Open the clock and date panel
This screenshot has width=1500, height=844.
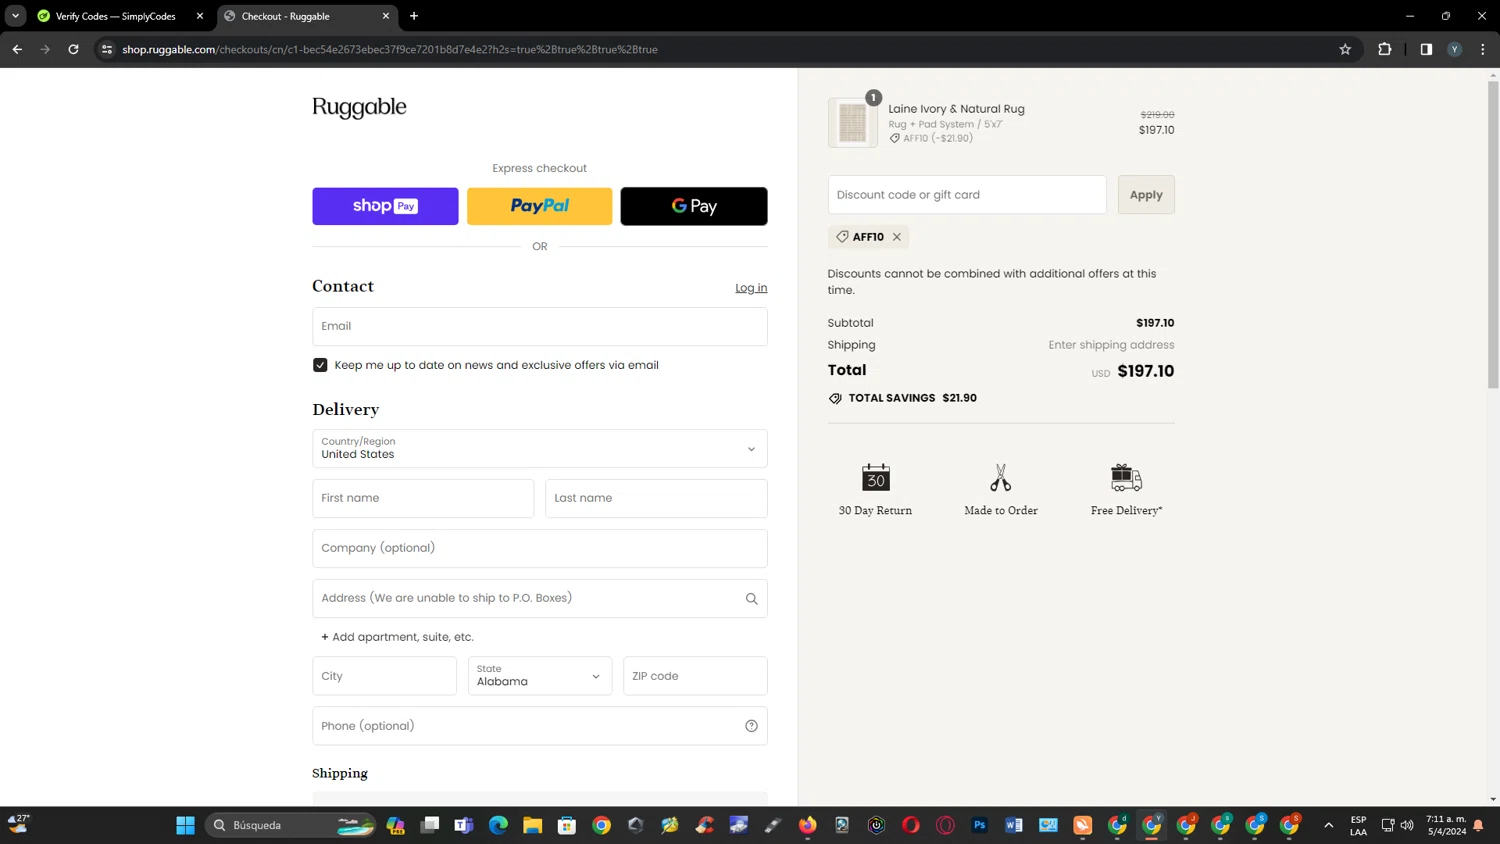pos(1446,825)
